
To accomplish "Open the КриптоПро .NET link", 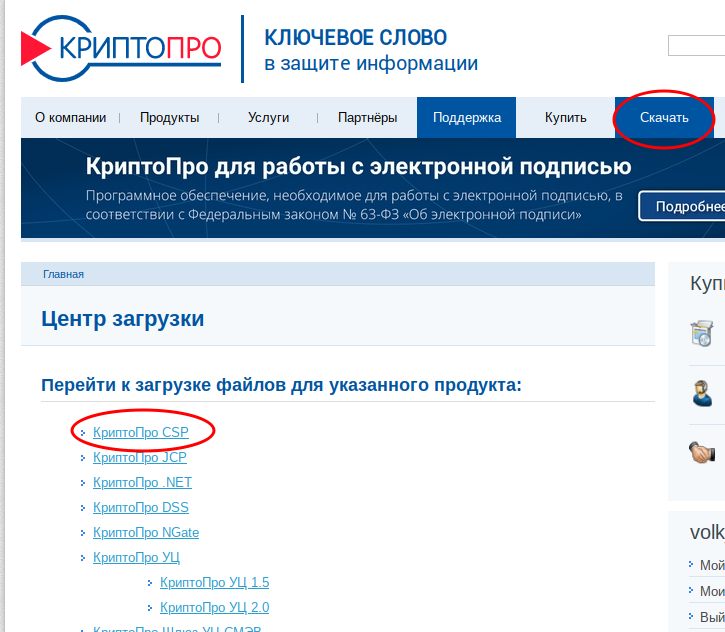I will [x=142, y=482].
